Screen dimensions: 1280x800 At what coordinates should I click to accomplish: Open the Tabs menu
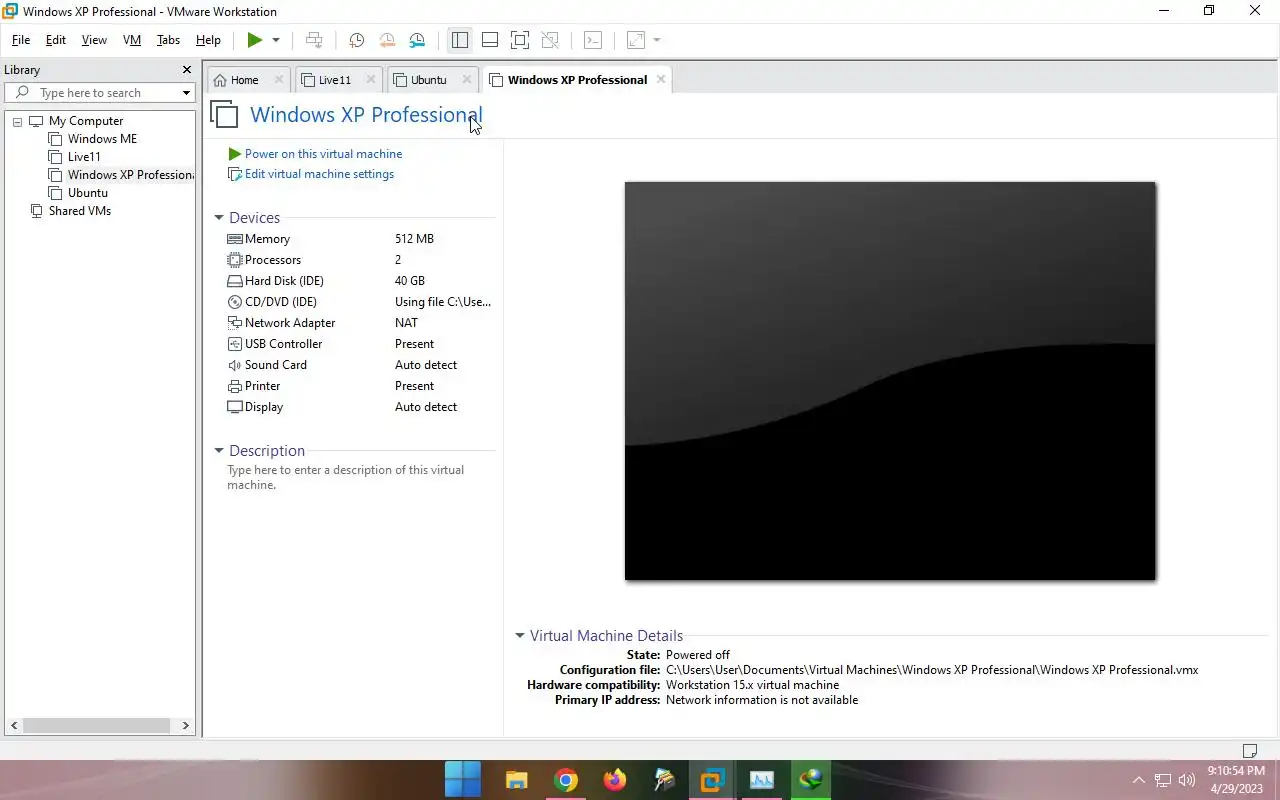[168, 40]
